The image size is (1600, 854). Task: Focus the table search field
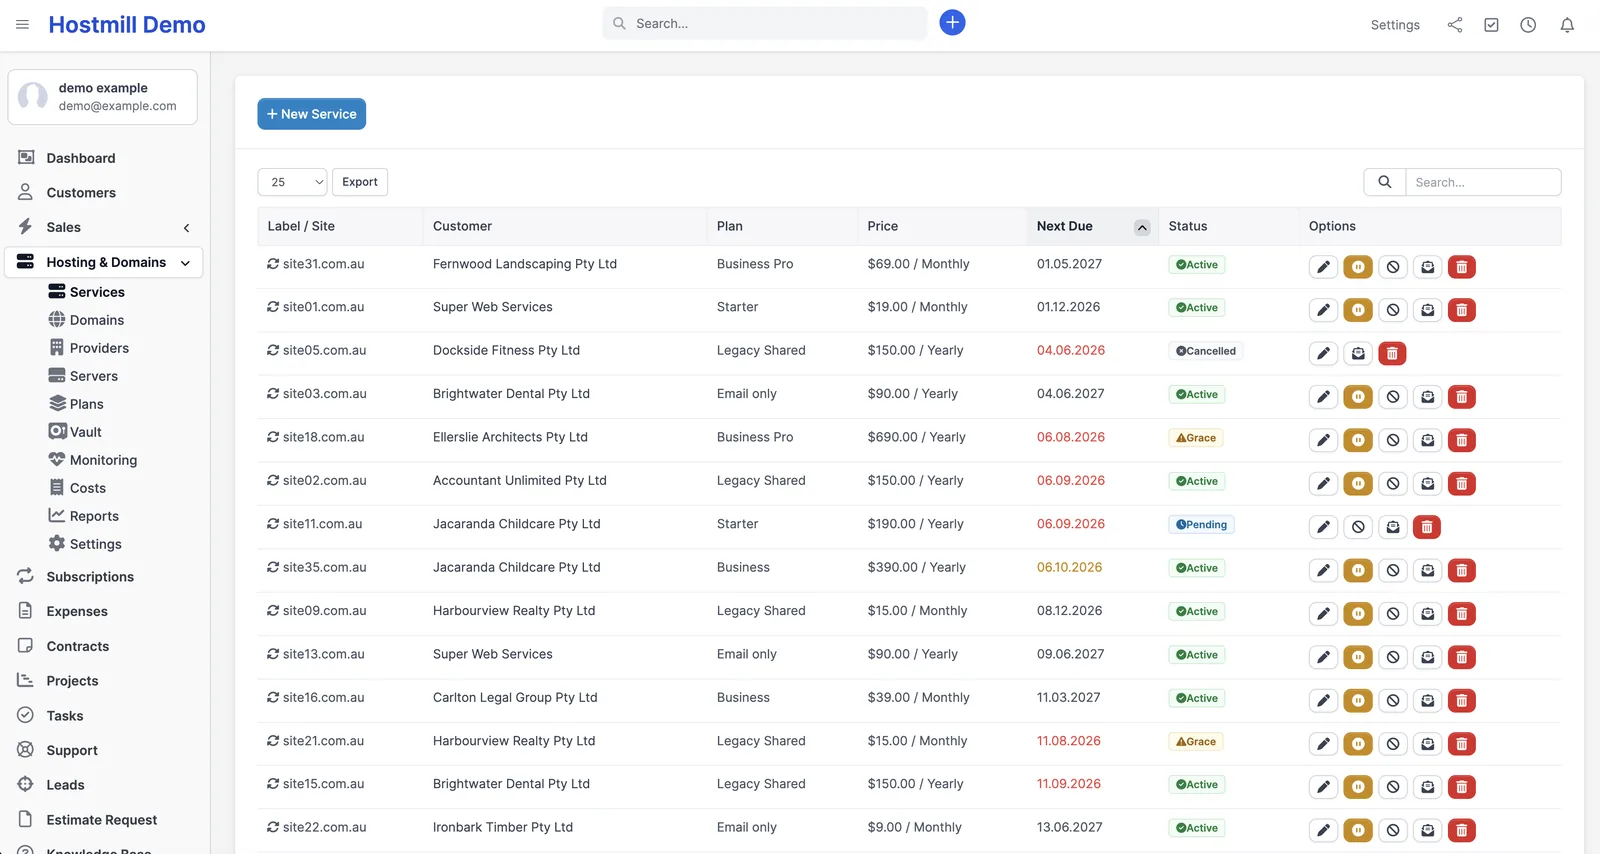pyautogui.click(x=1483, y=182)
